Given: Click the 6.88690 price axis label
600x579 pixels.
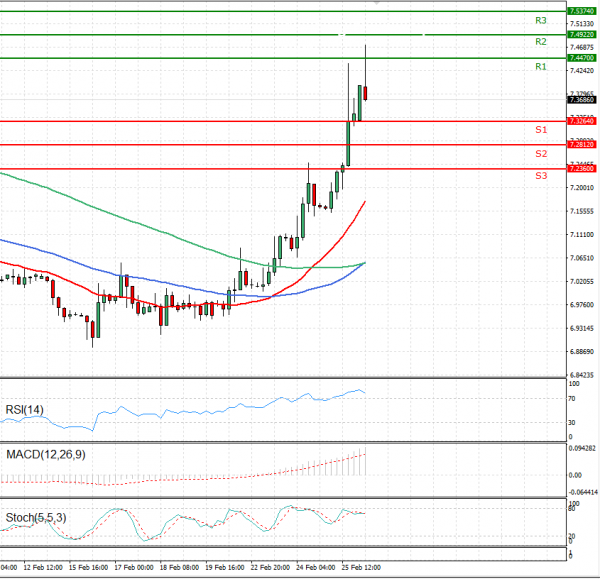Looking at the screenshot, I should coord(582,352).
